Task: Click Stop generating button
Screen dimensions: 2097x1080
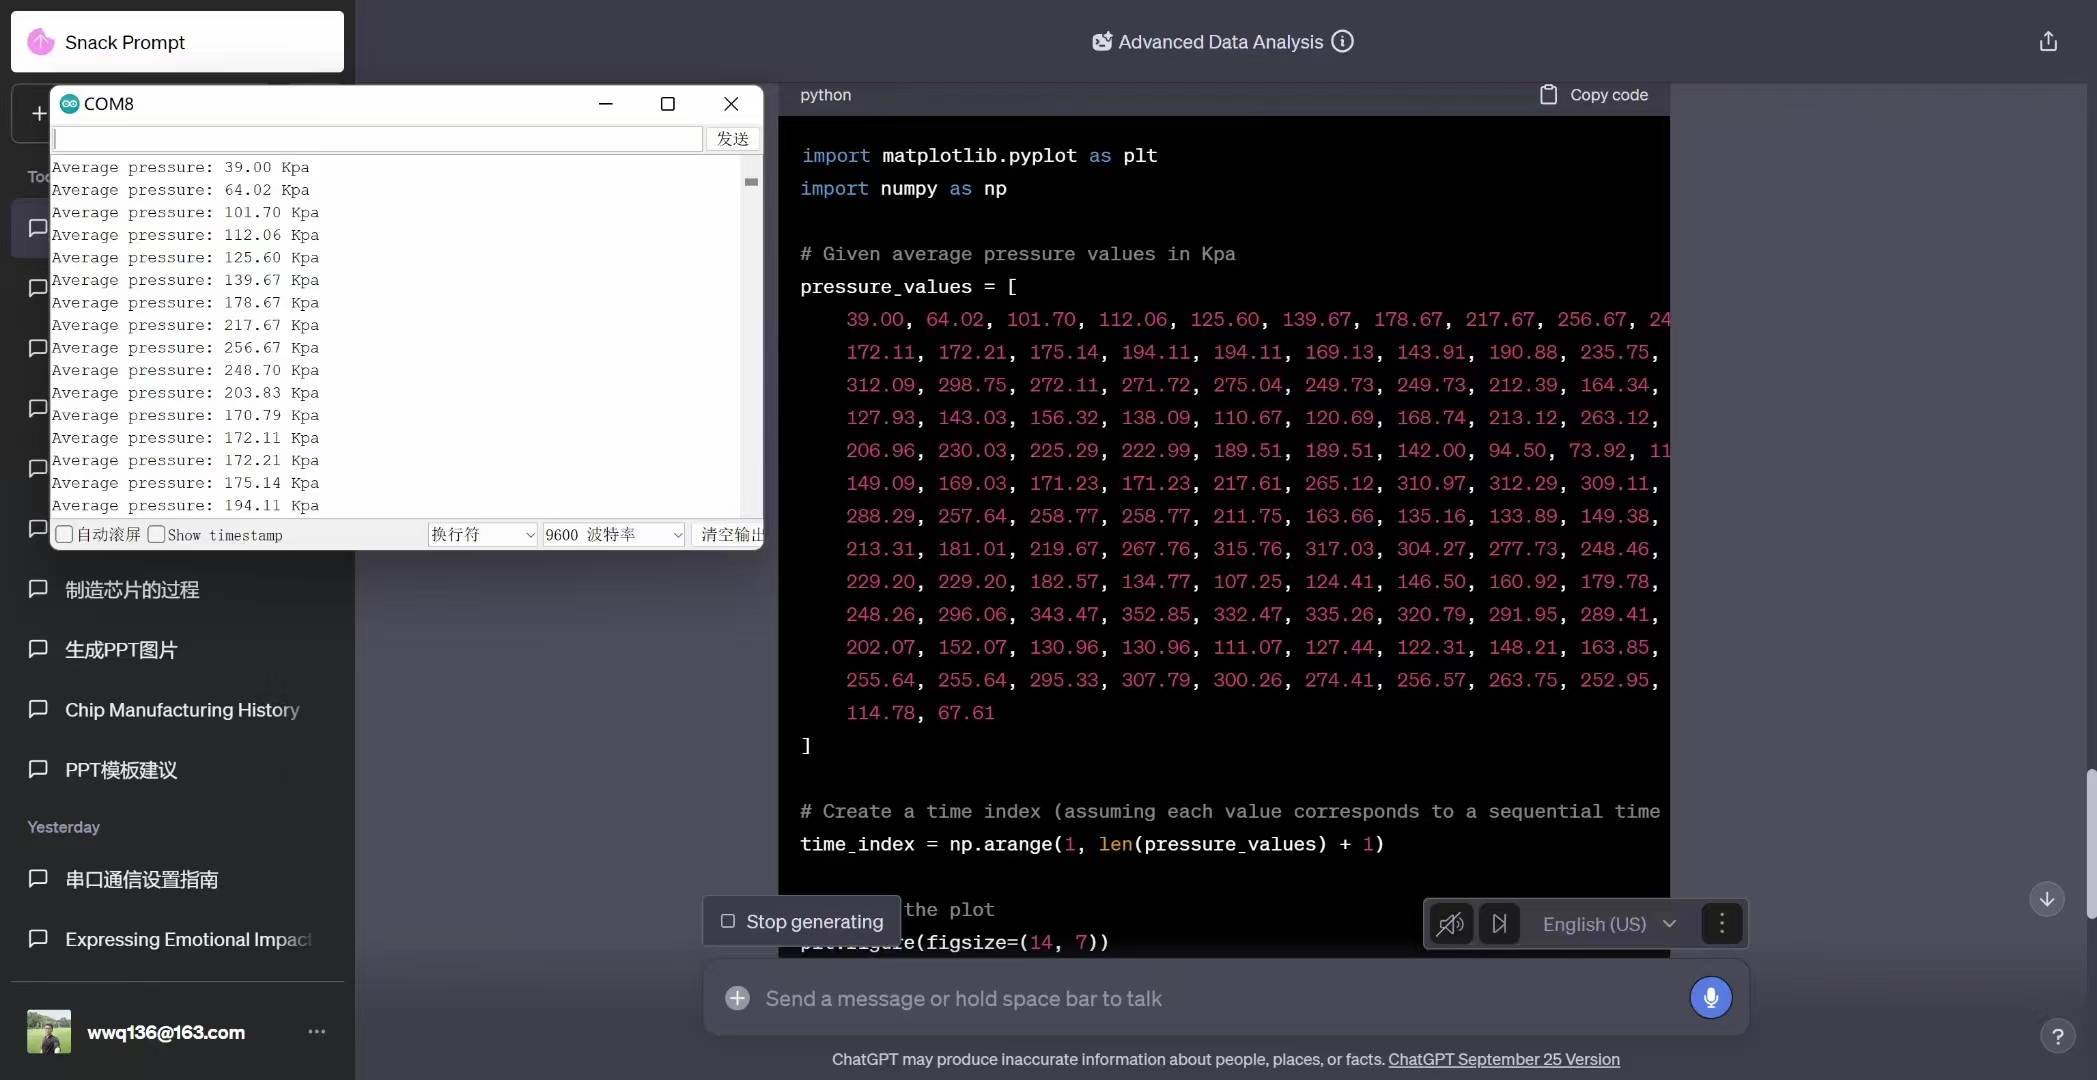Action: coord(803,921)
